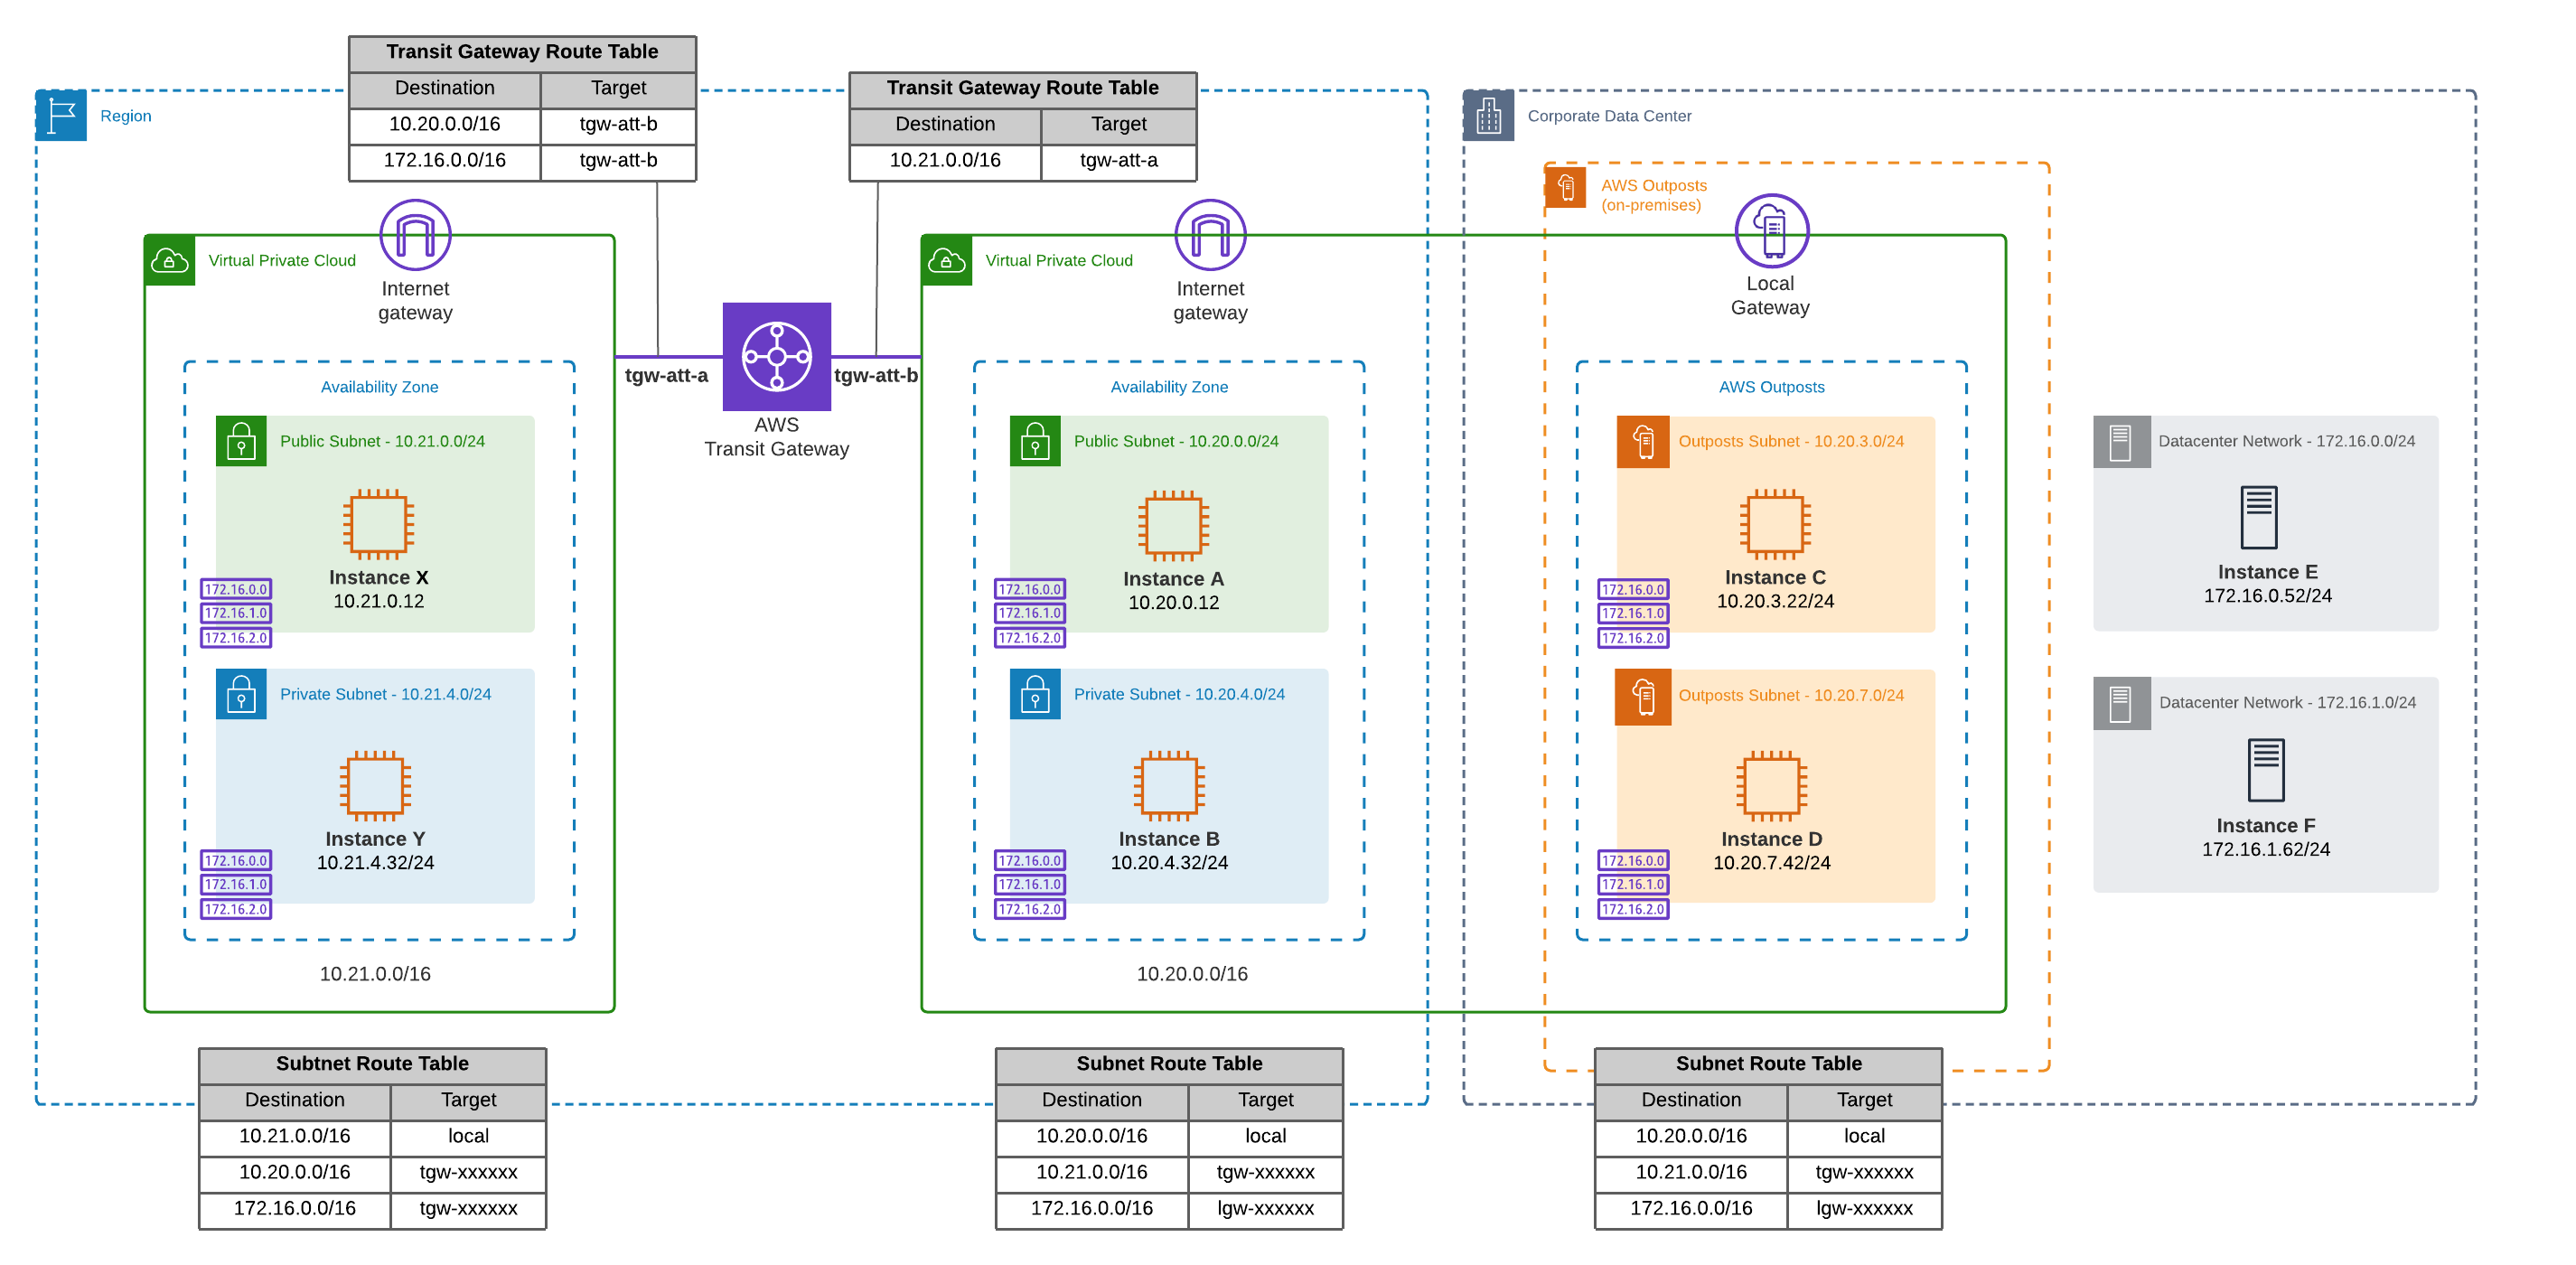Click the Region label
This screenshot has width=2576, height=1265.
click(x=125, y=116)
